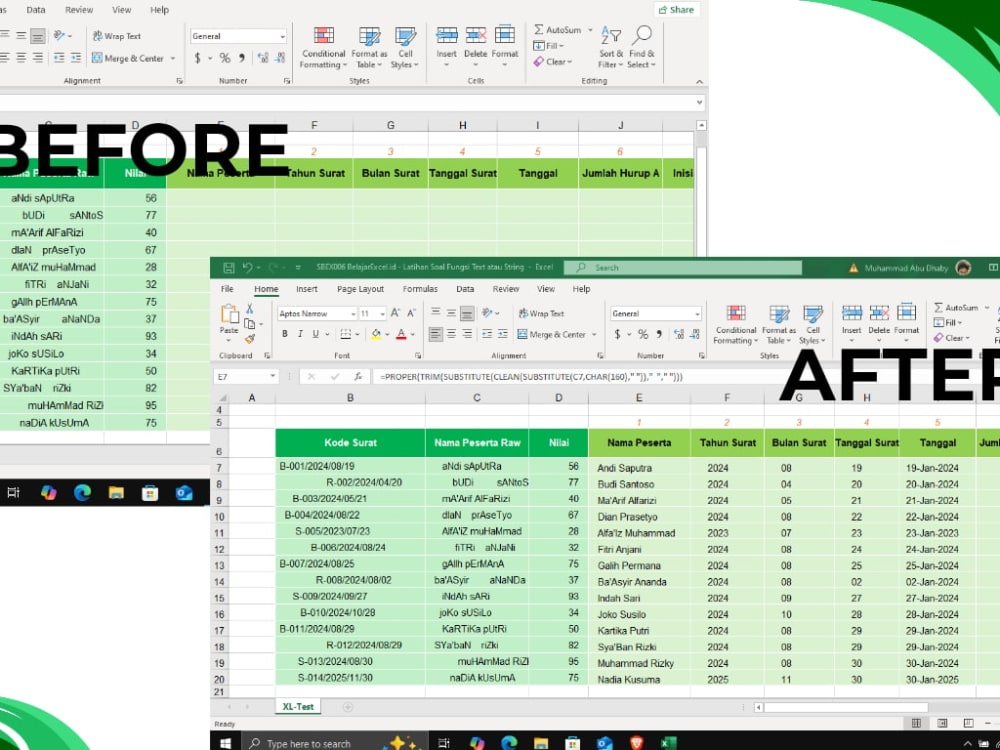The height and width of the screenshot is (750, 1000).
Task: Collapse the ribbon in Before window
Action: click(700, 82)
